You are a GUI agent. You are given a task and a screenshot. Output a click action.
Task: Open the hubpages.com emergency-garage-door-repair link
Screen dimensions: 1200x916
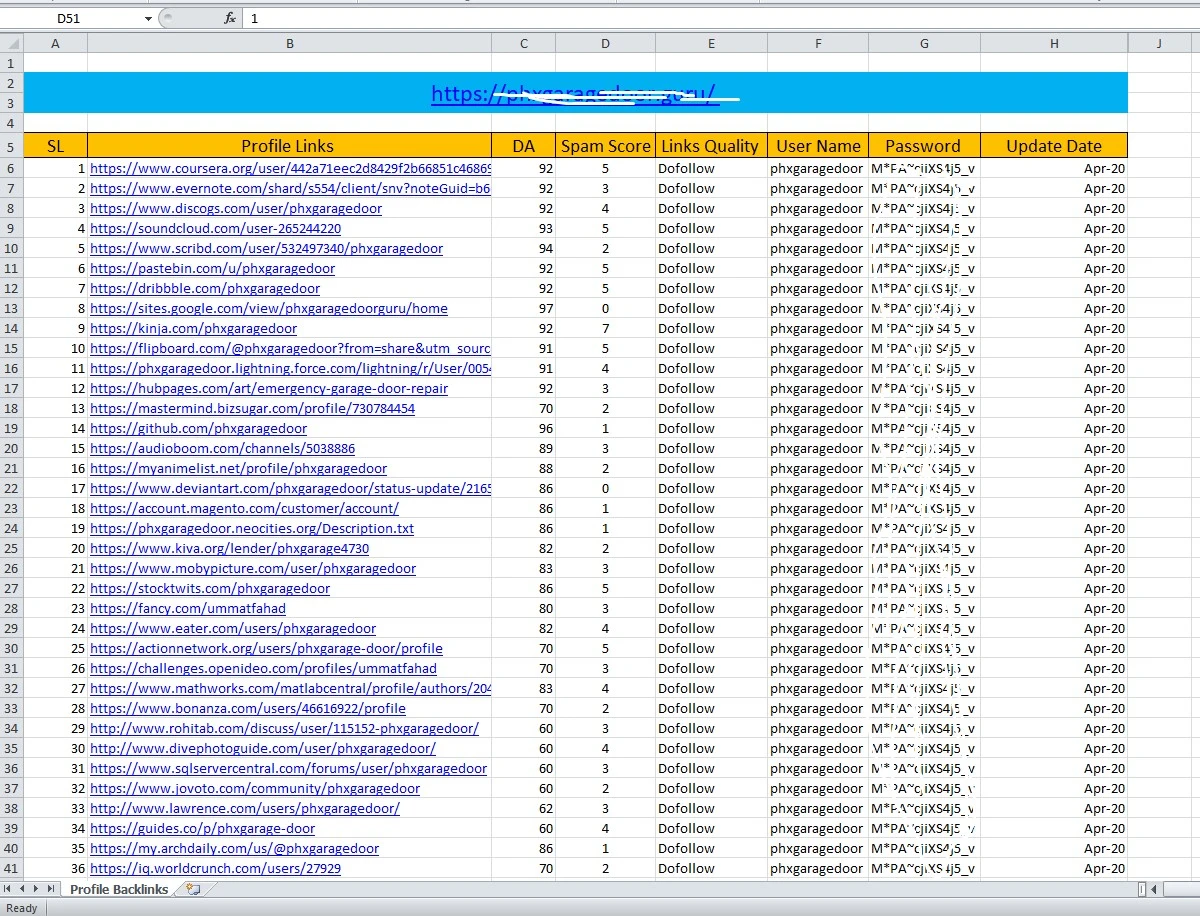point(269,388)
